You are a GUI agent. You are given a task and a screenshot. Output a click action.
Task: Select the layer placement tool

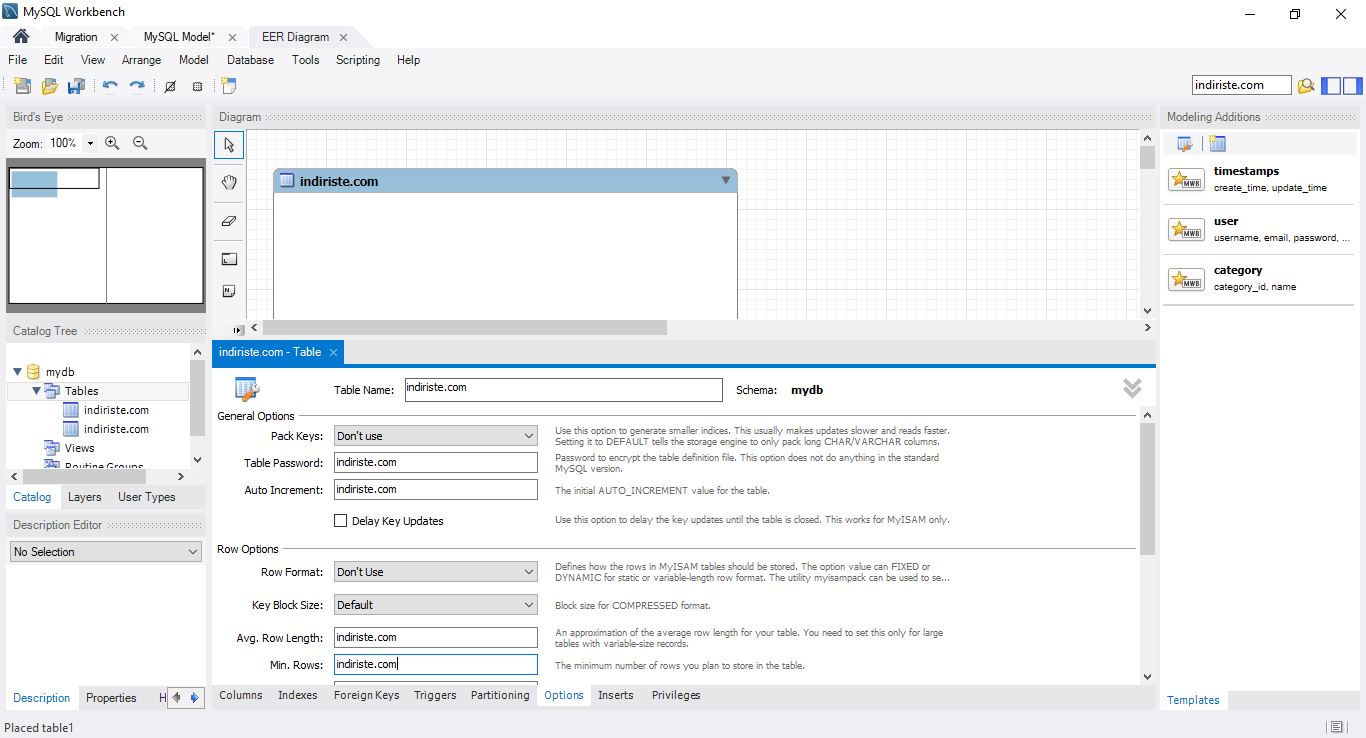229,259
